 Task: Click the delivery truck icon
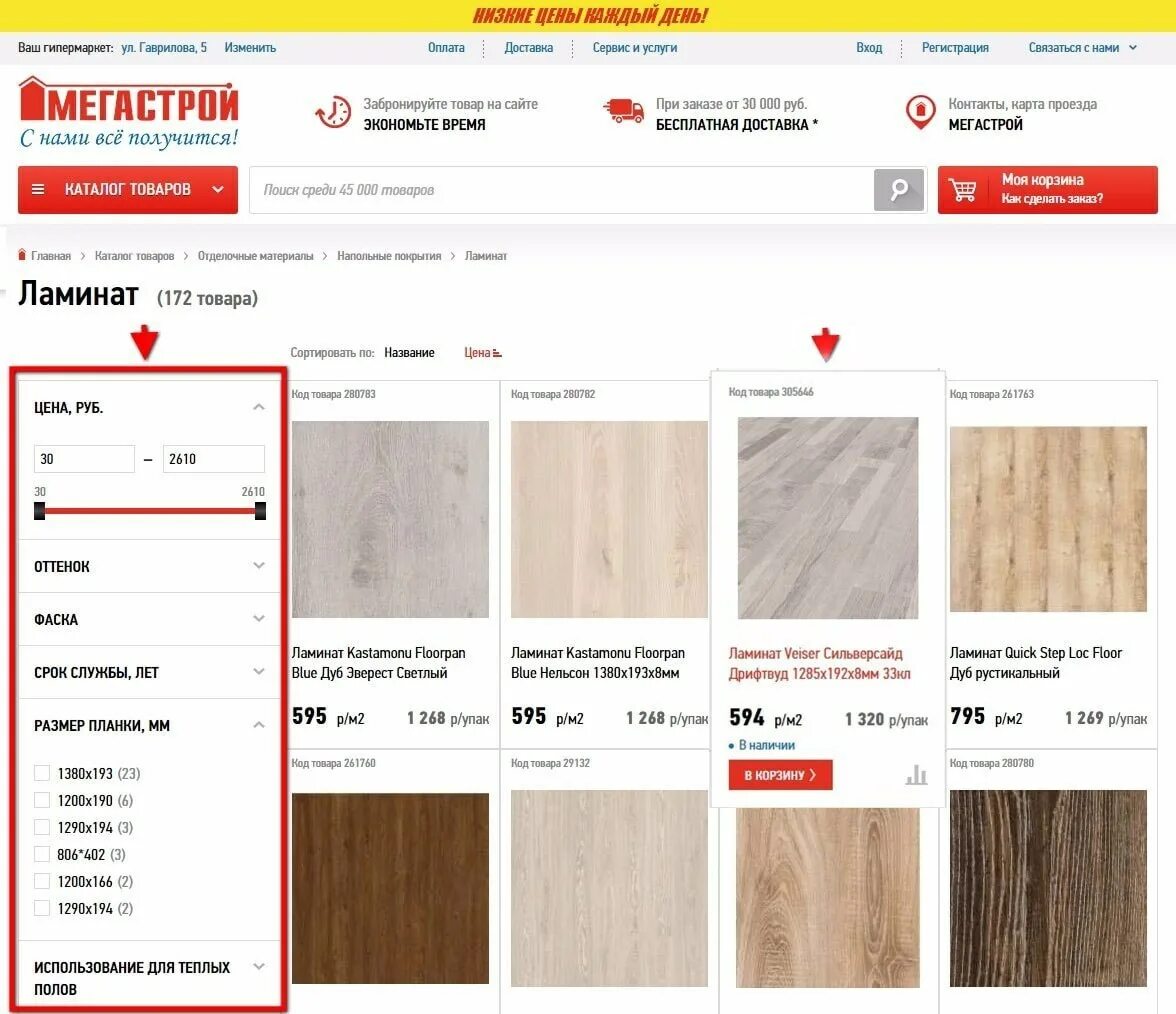pyautogui.click(x=623, y=111)
